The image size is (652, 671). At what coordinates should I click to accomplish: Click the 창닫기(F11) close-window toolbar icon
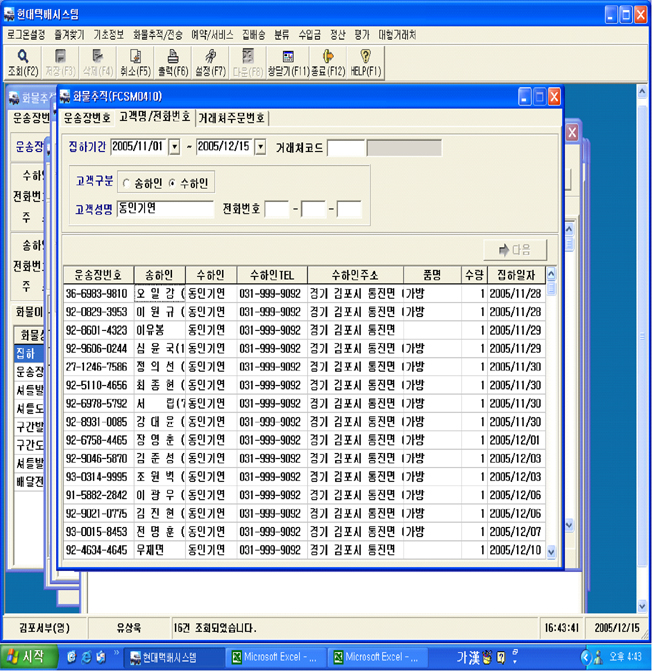288,61
